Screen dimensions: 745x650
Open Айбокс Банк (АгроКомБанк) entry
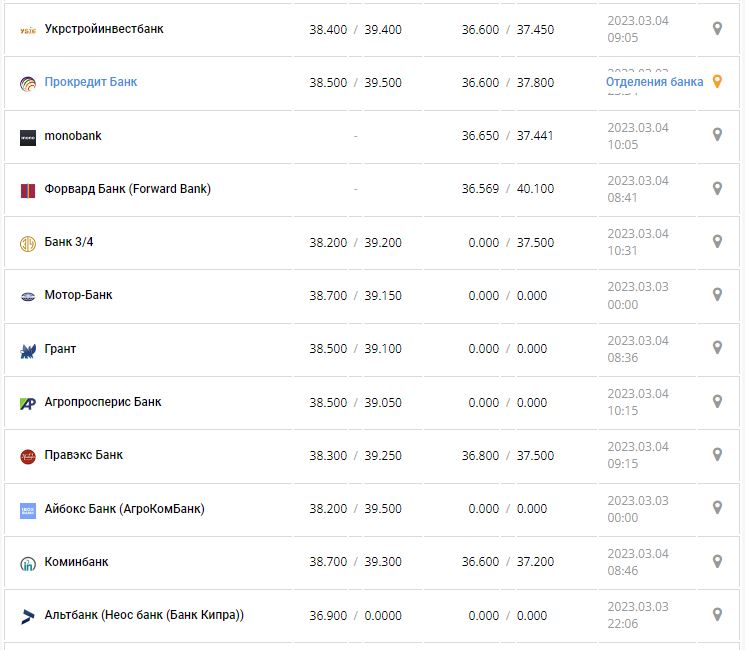point(124,508)
